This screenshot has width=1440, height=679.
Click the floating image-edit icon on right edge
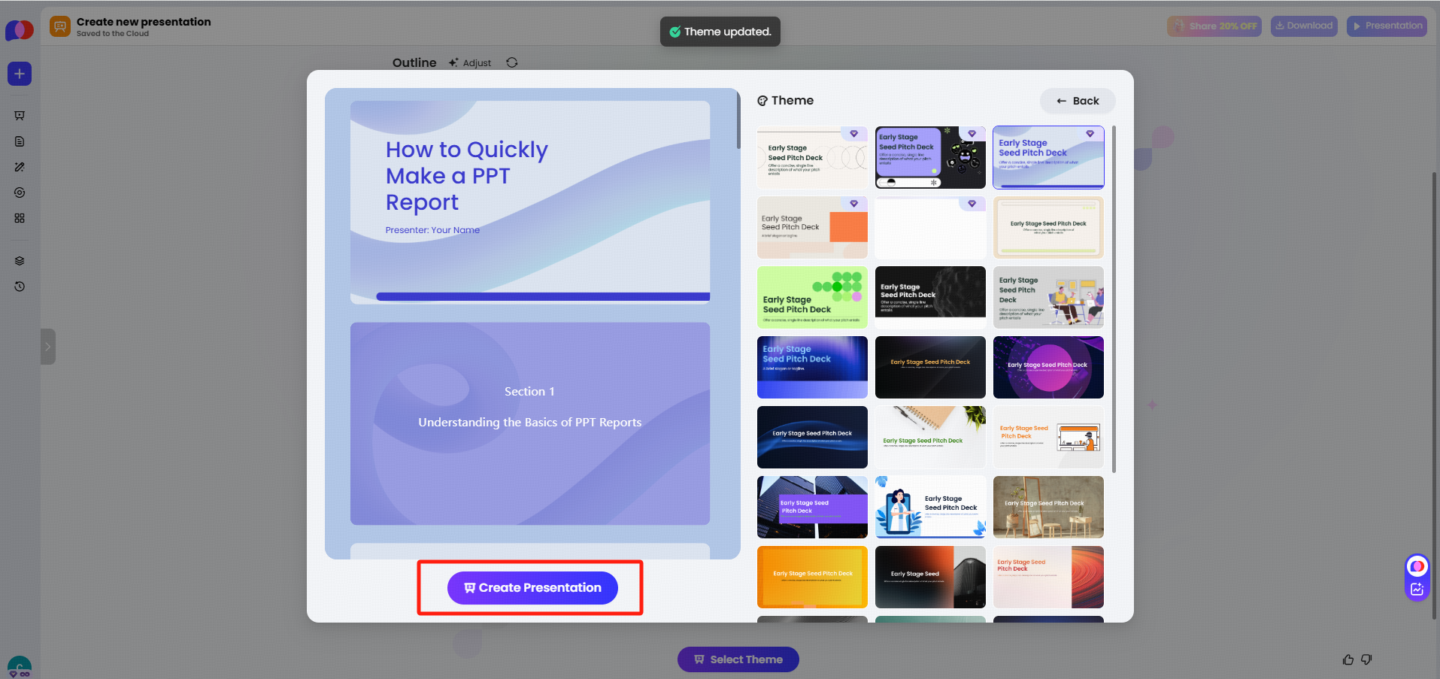point(1417,589)
